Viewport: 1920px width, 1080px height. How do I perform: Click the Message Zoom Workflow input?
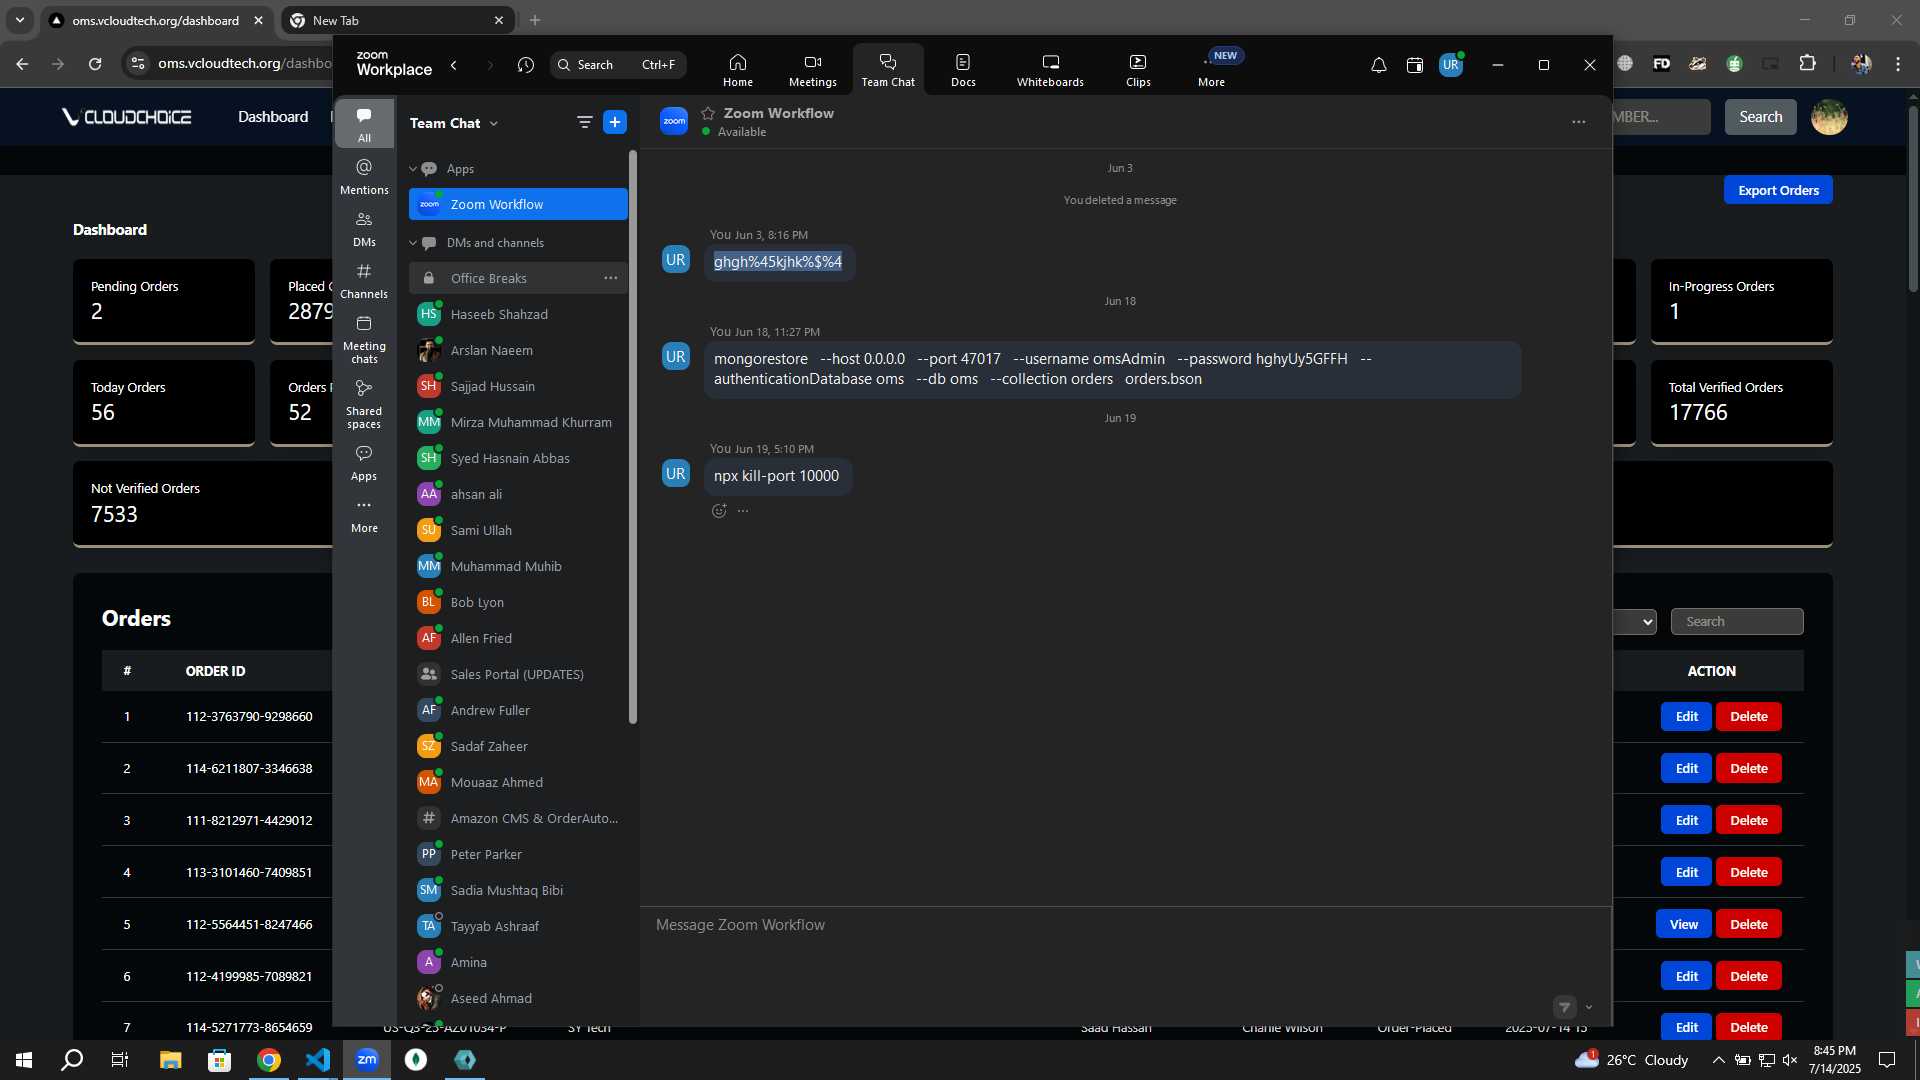tap(1125, 925)
